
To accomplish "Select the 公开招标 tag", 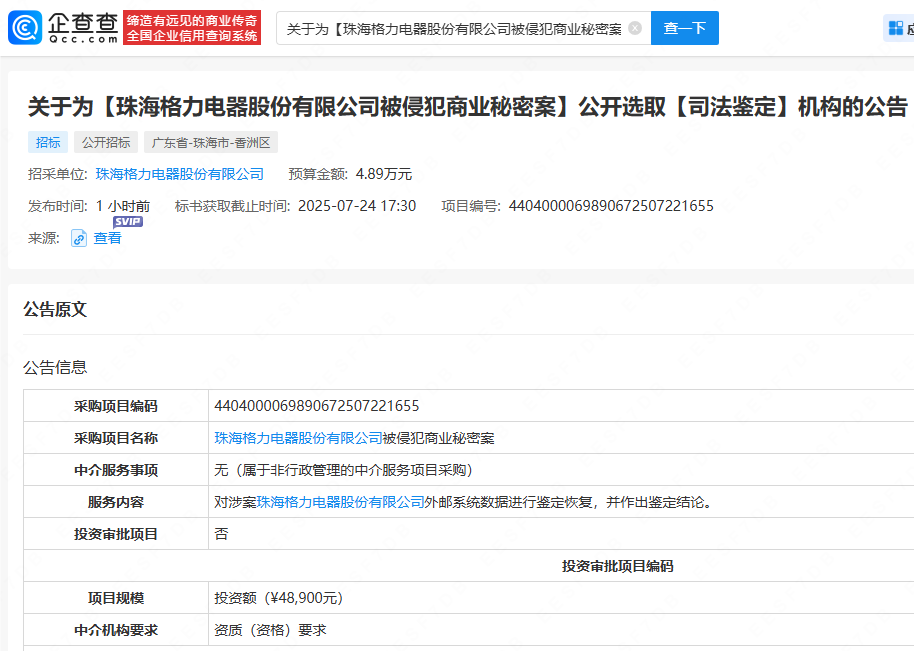I will [106, 142].
